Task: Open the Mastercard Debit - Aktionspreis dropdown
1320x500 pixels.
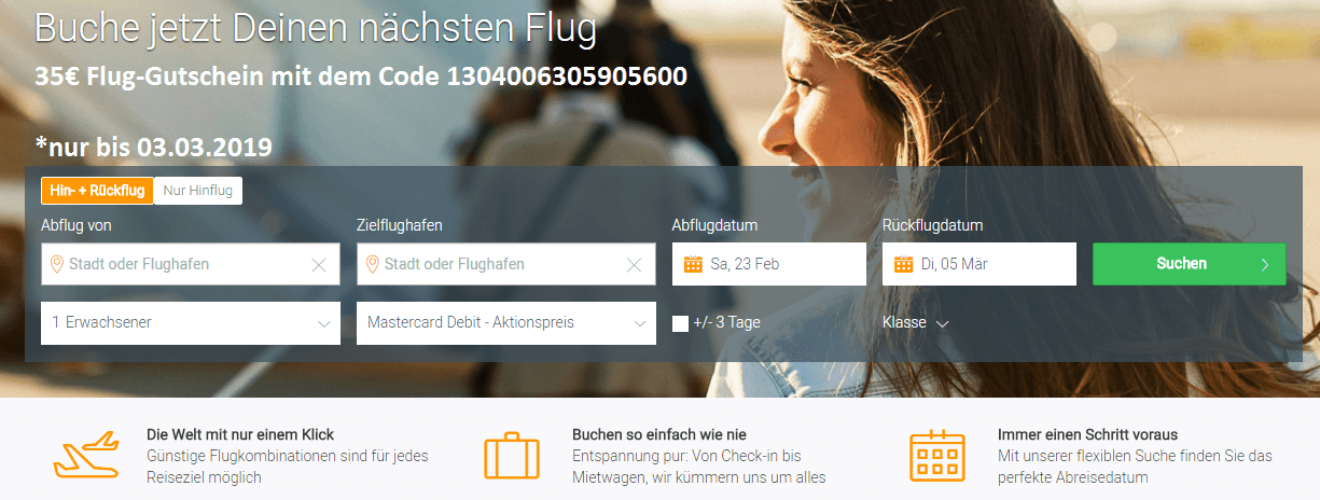Action: pyautogui.click(x=506, y=323)
